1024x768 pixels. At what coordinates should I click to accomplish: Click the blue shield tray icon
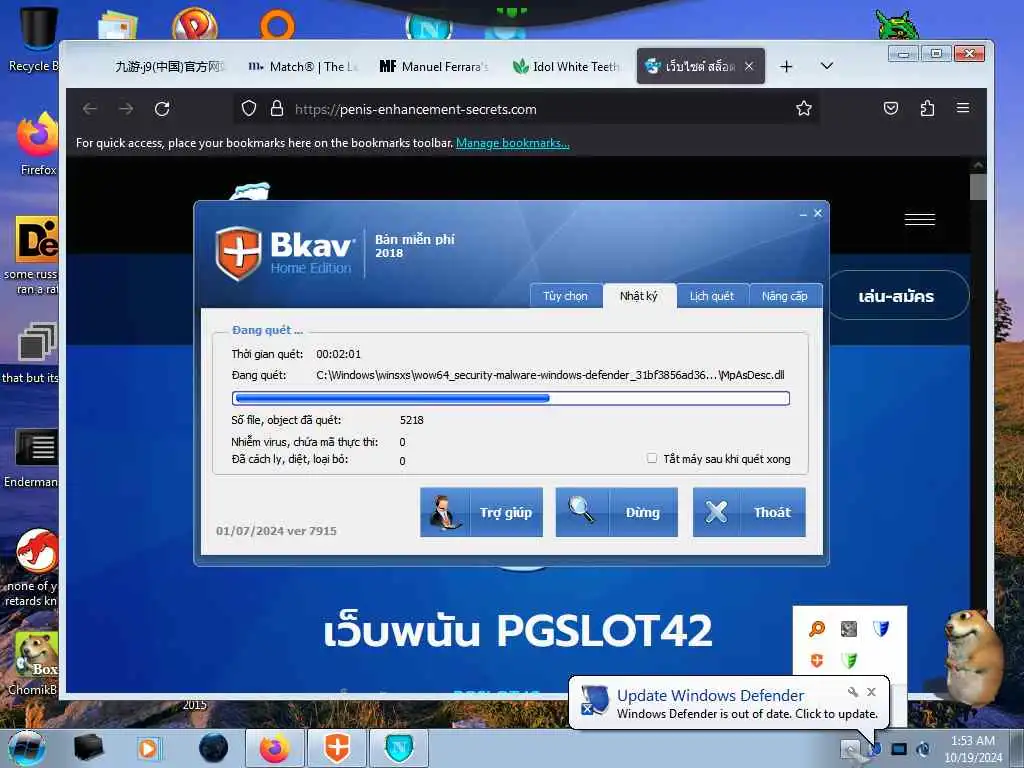click(x=881, y=628)
